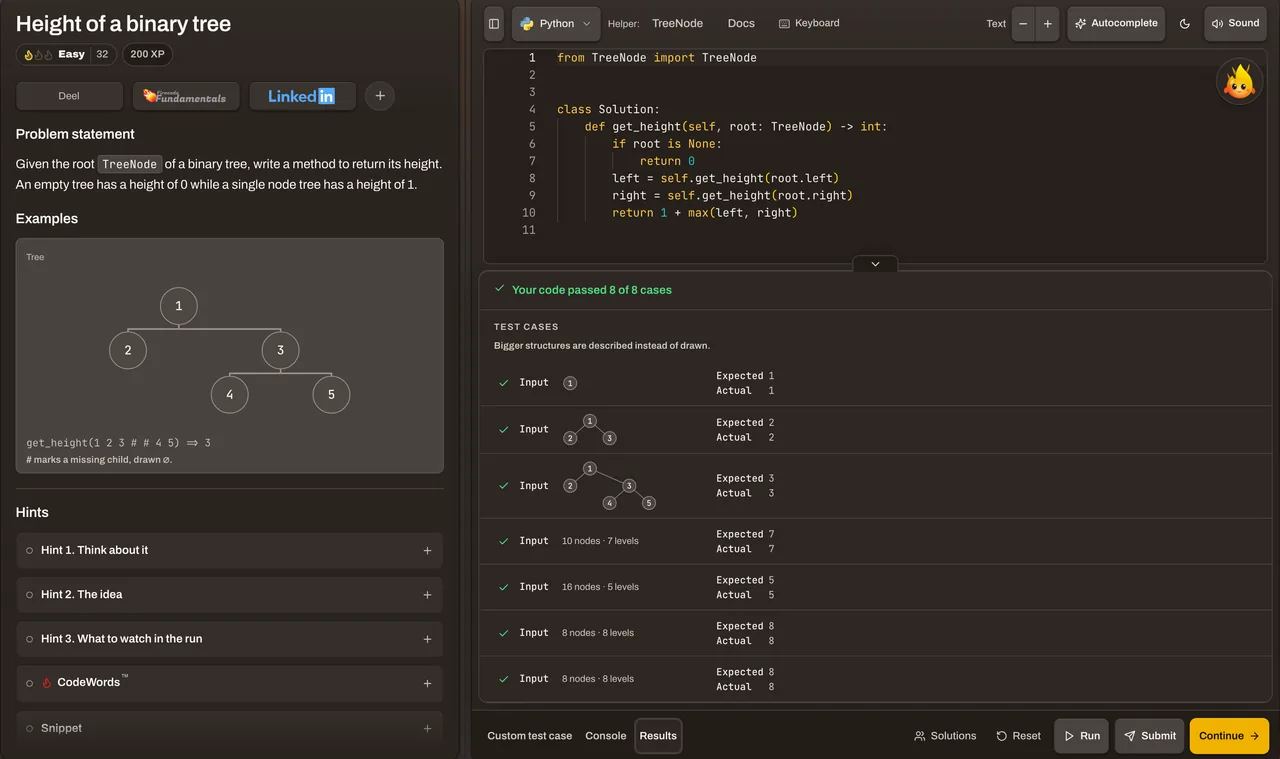This screenshot has height=759, width=1280.
Task: Run the code
Action: pyautogui.click(x=1081, y=736)
